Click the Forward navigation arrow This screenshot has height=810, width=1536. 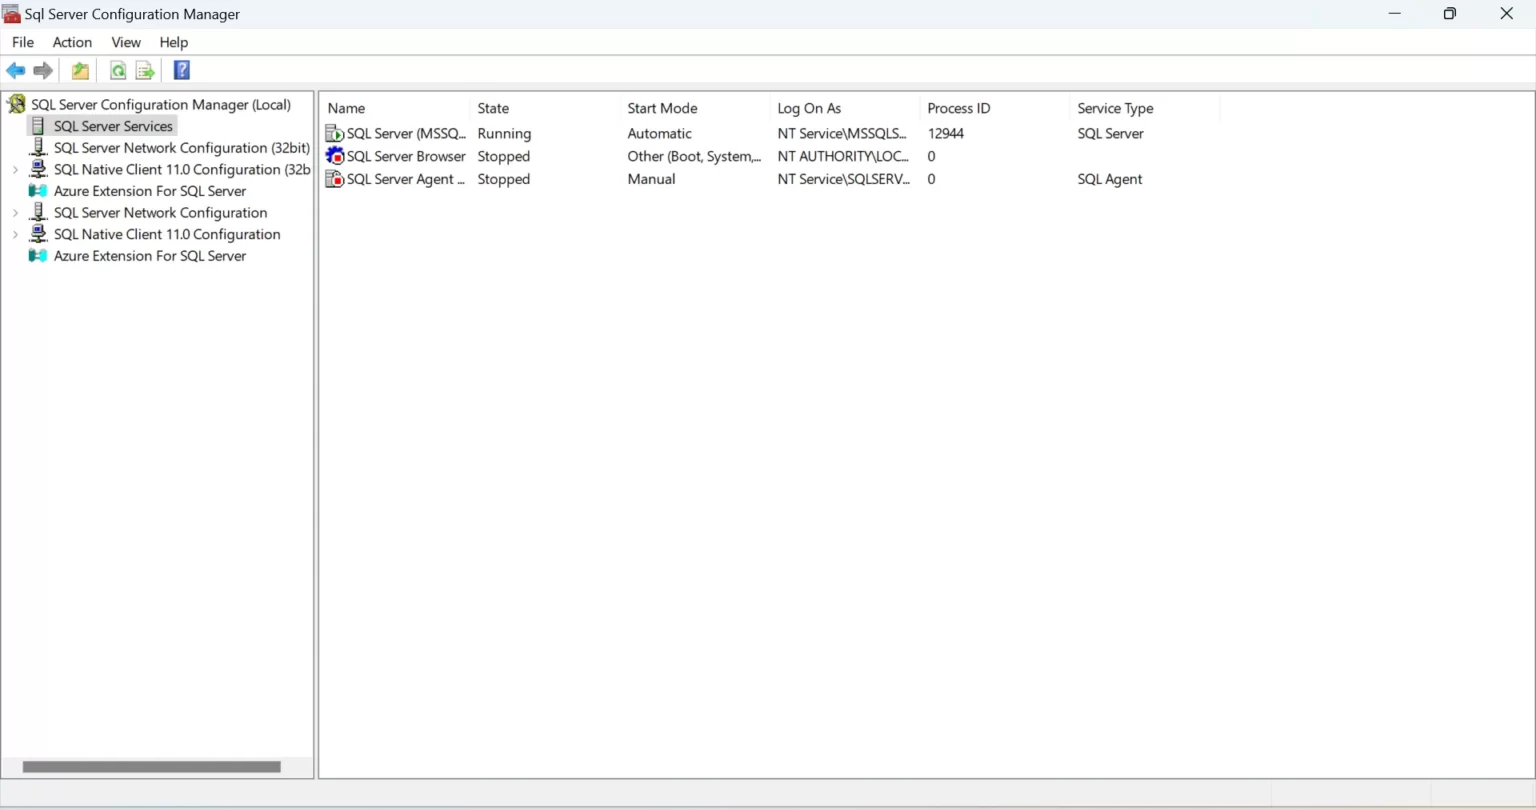pos(43,70)
